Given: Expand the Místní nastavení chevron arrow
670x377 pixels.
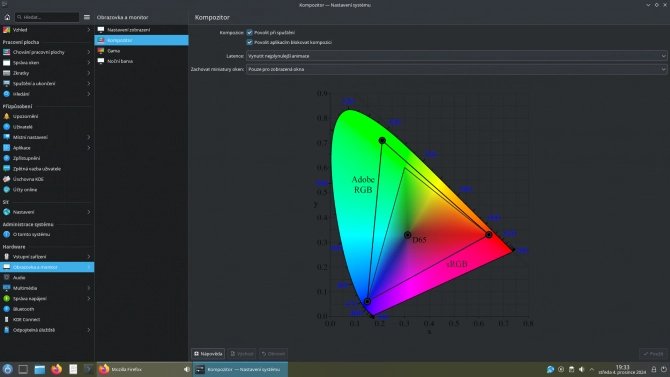Looking at the screenshot, I should click(x=88, y=137).
